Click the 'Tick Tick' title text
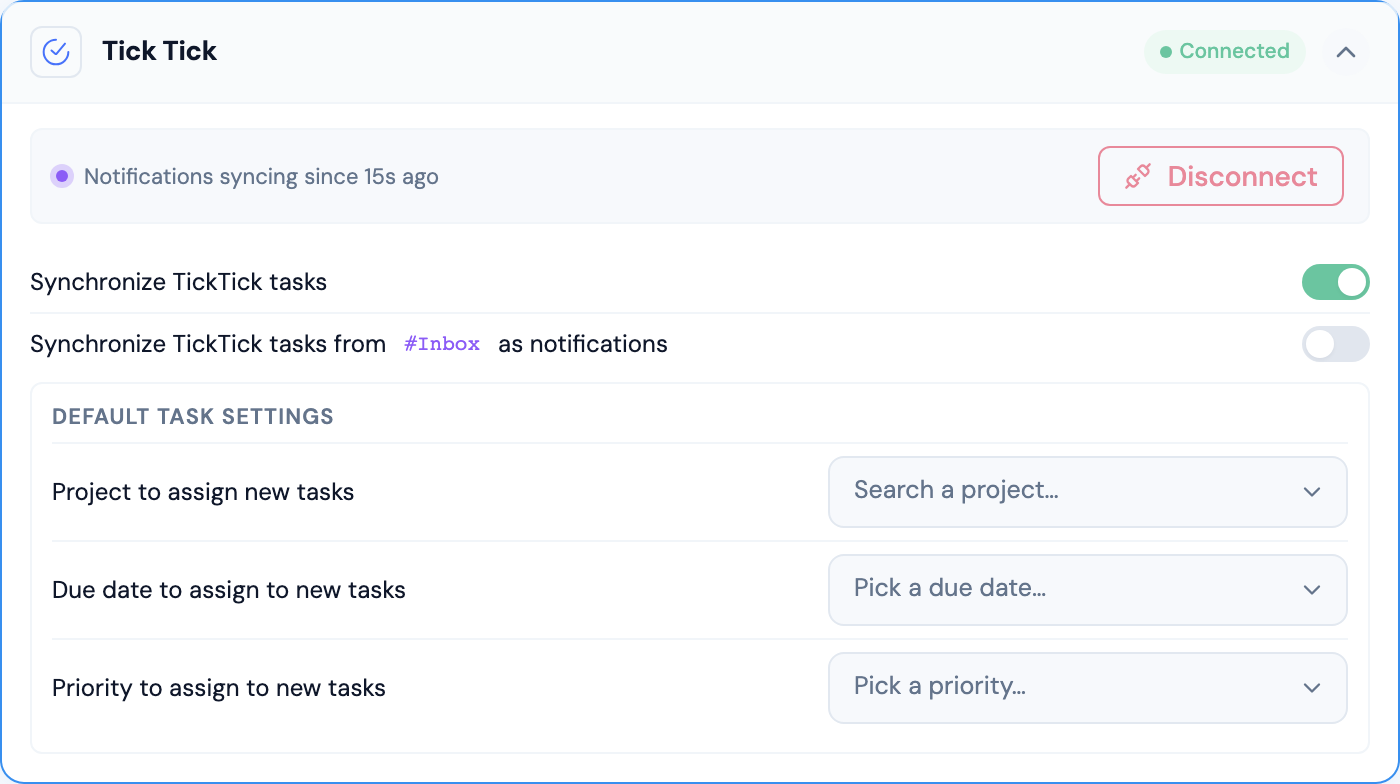The width and height of the screenshot is (1400, 784). point(160,52)
